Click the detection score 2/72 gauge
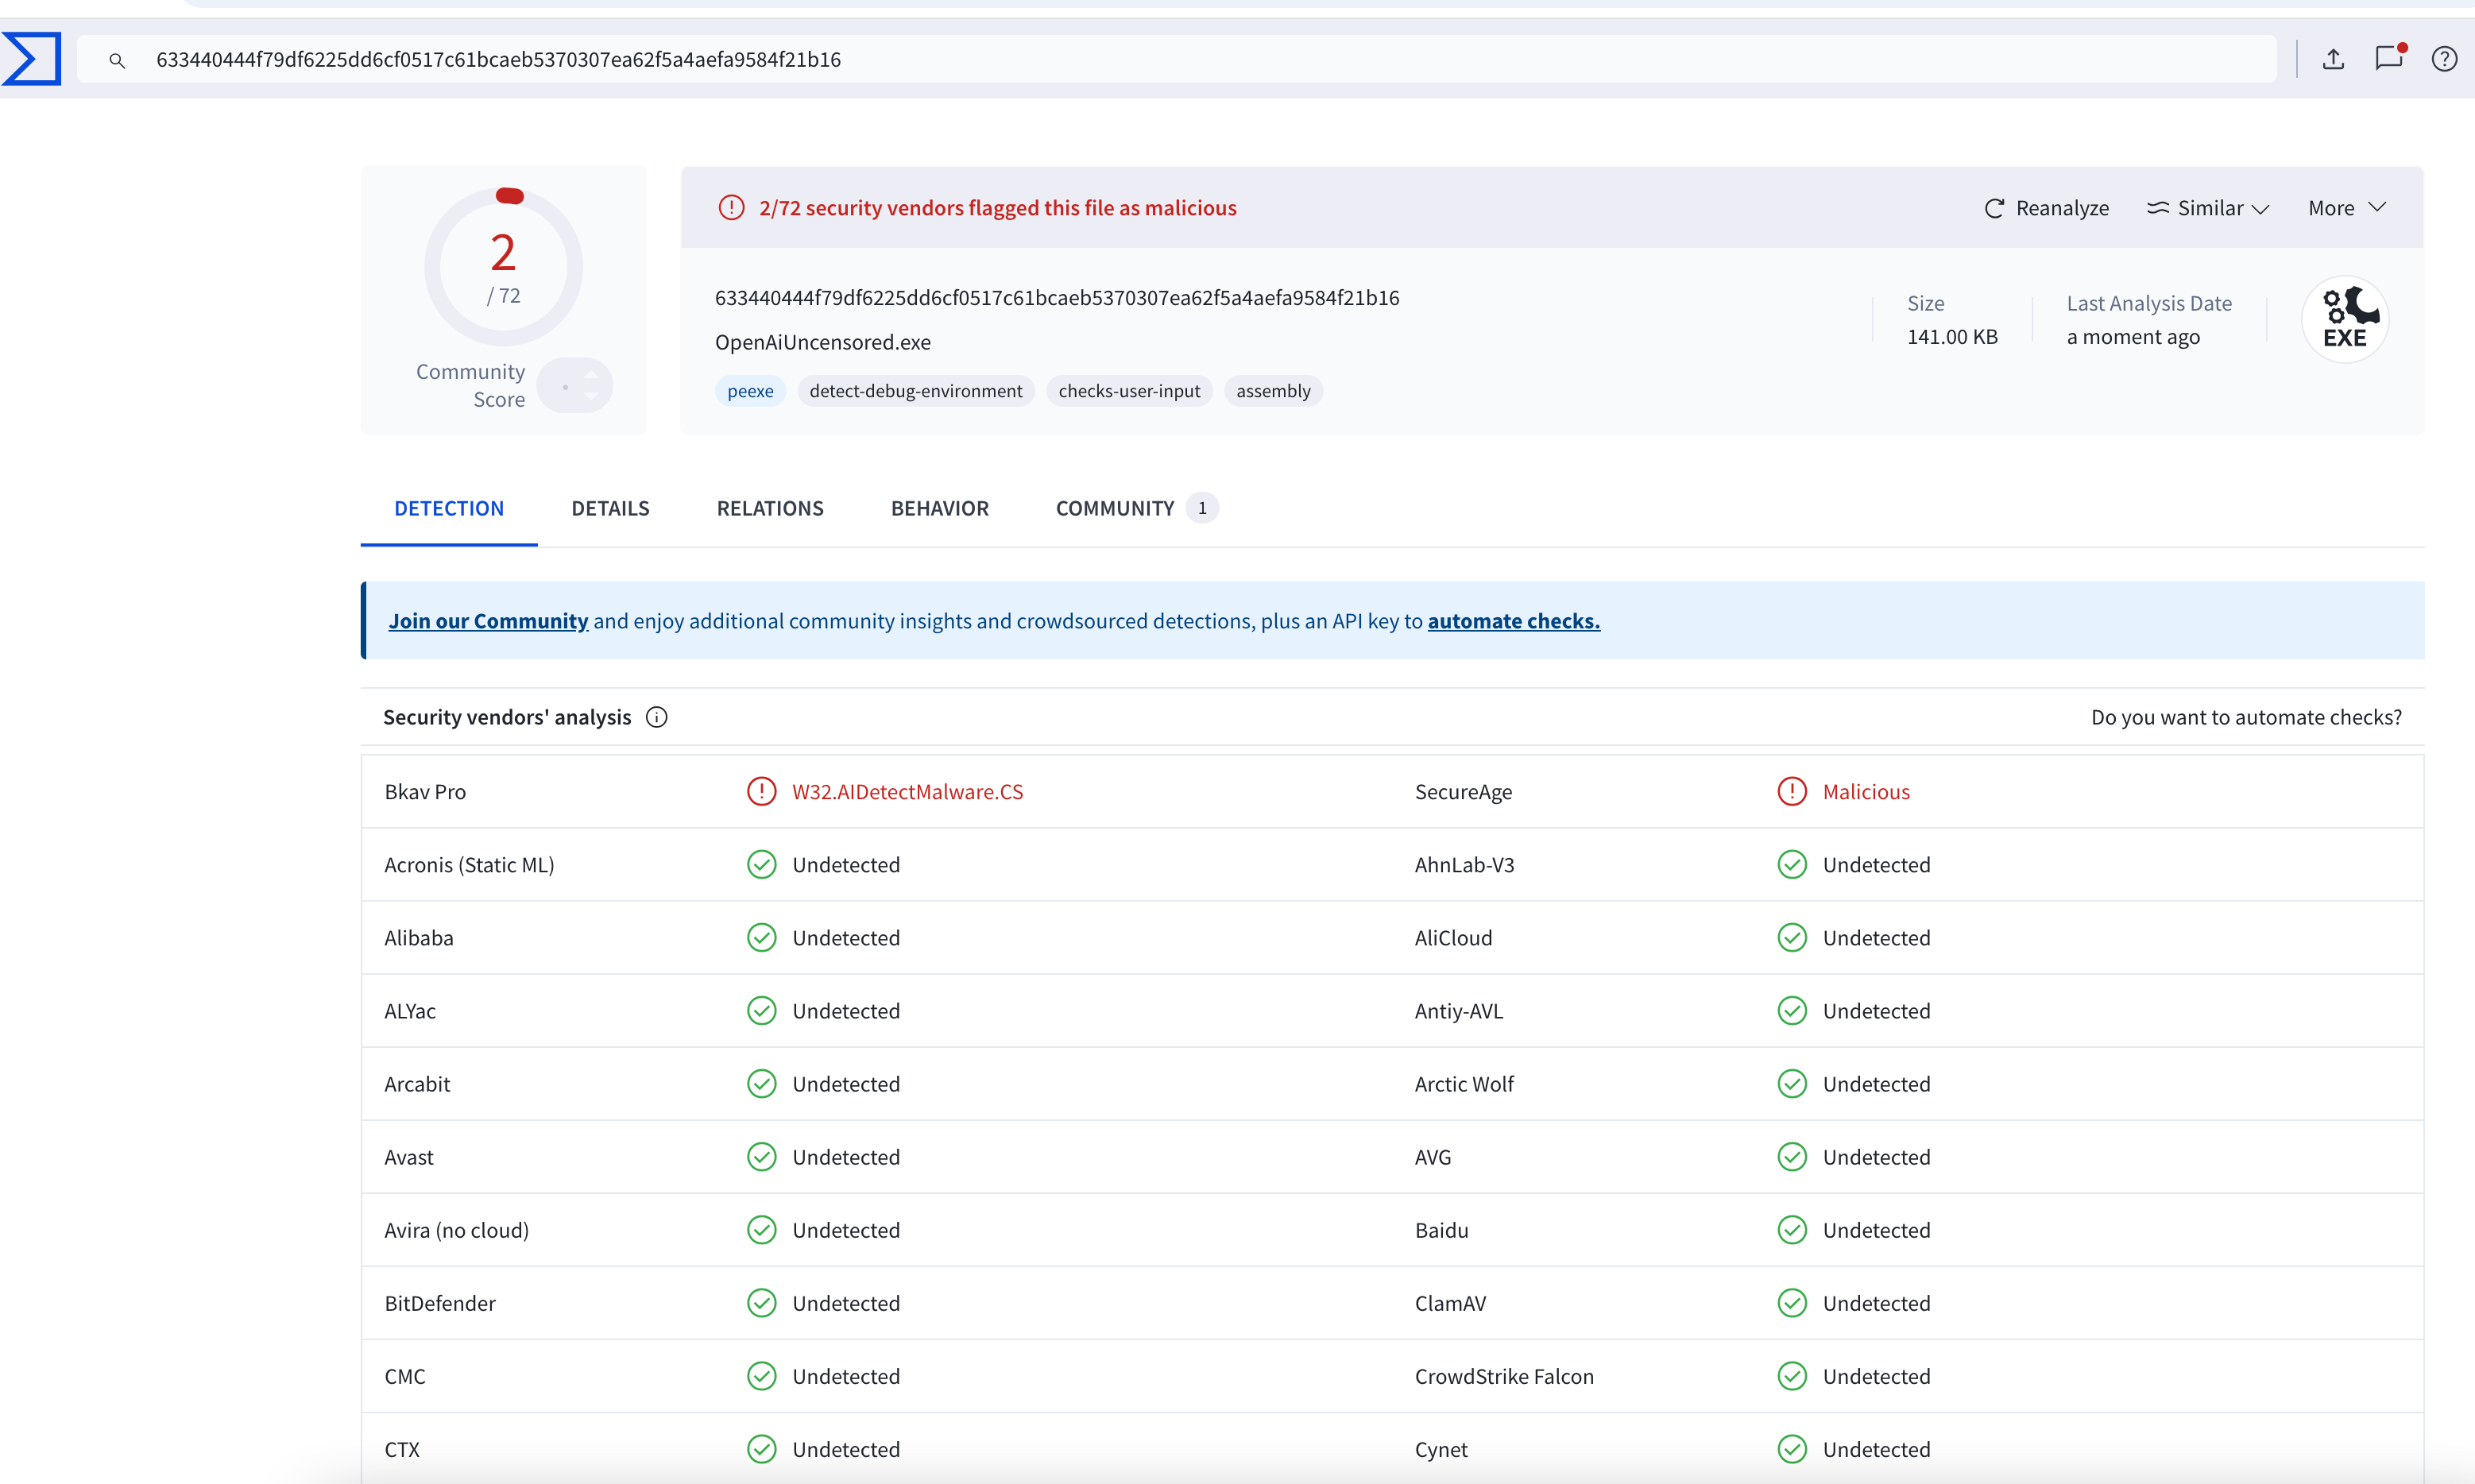 [503, 267]
